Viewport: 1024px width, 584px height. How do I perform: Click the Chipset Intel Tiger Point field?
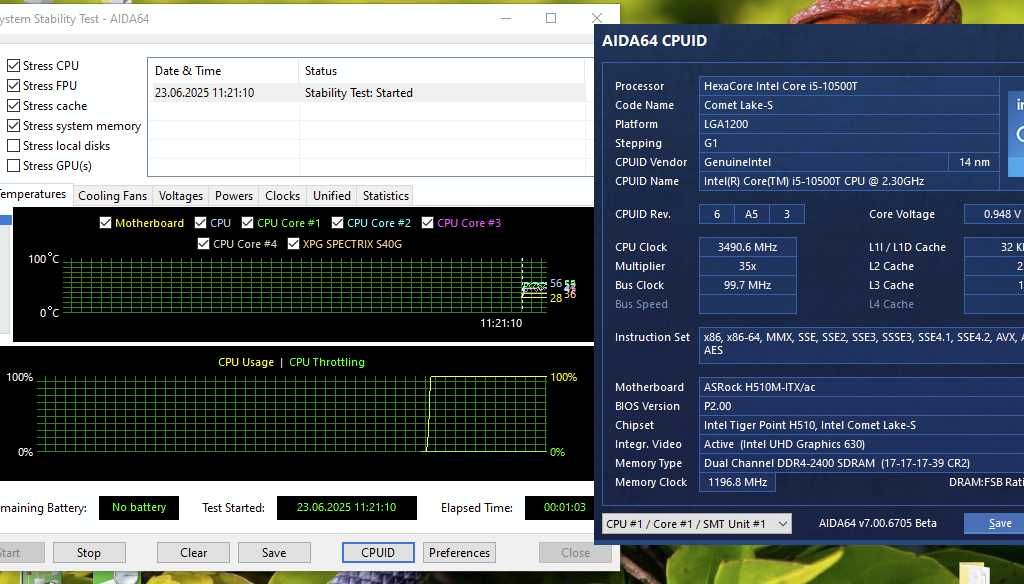(x=861, y=425)
